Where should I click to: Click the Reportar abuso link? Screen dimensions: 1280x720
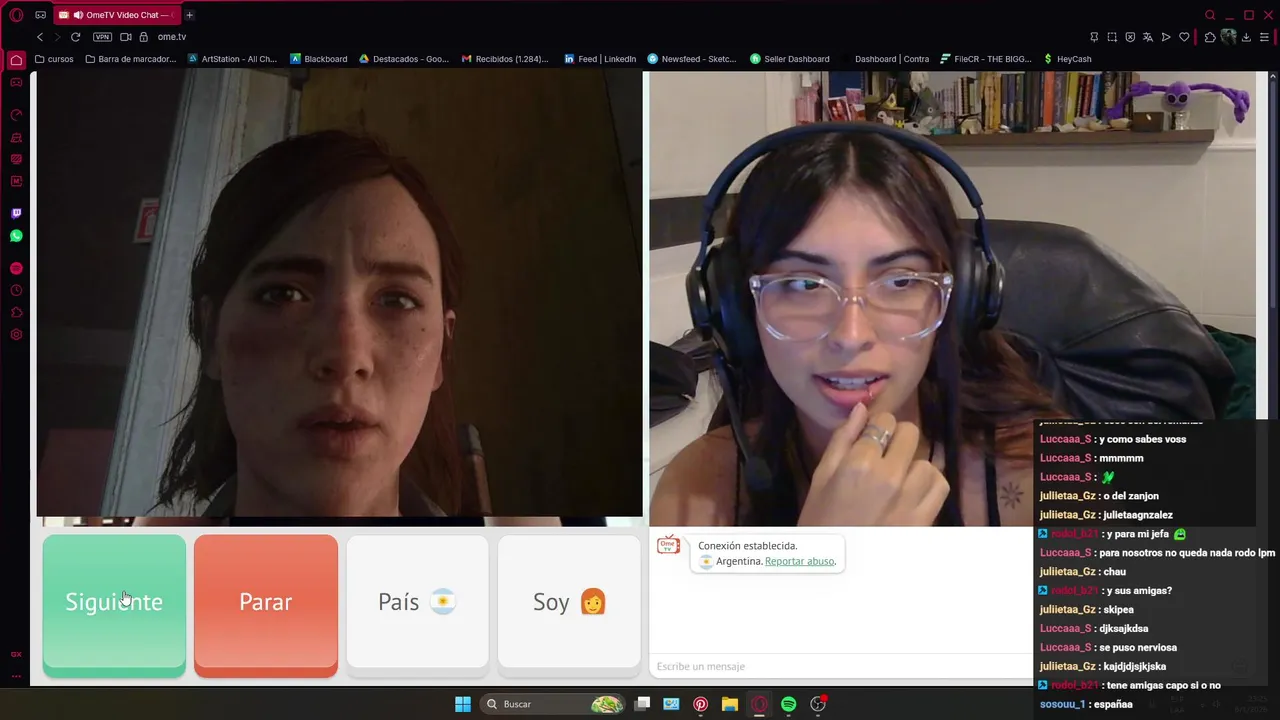(799, 561)
